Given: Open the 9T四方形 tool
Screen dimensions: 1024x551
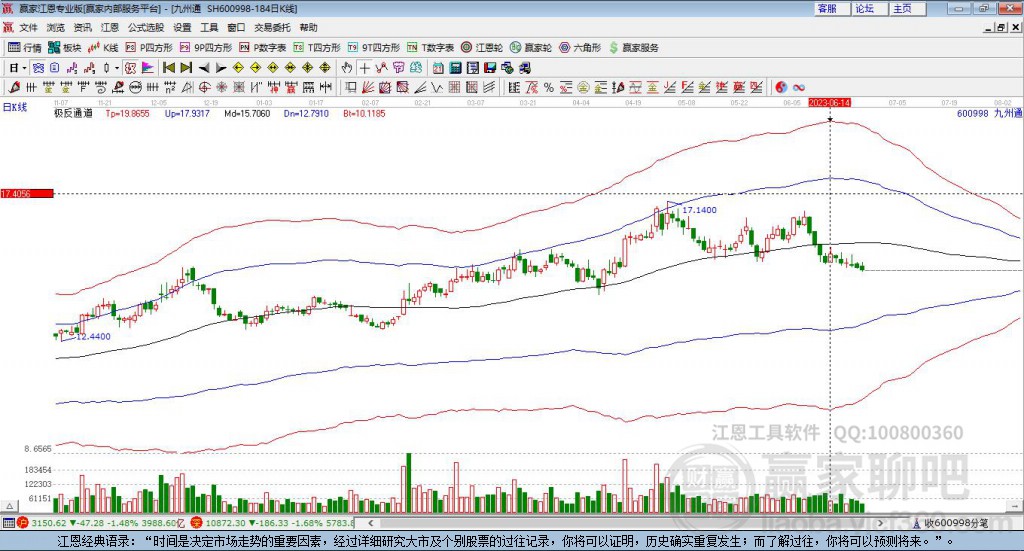Looking at the screenshot, I should point(374,48).
